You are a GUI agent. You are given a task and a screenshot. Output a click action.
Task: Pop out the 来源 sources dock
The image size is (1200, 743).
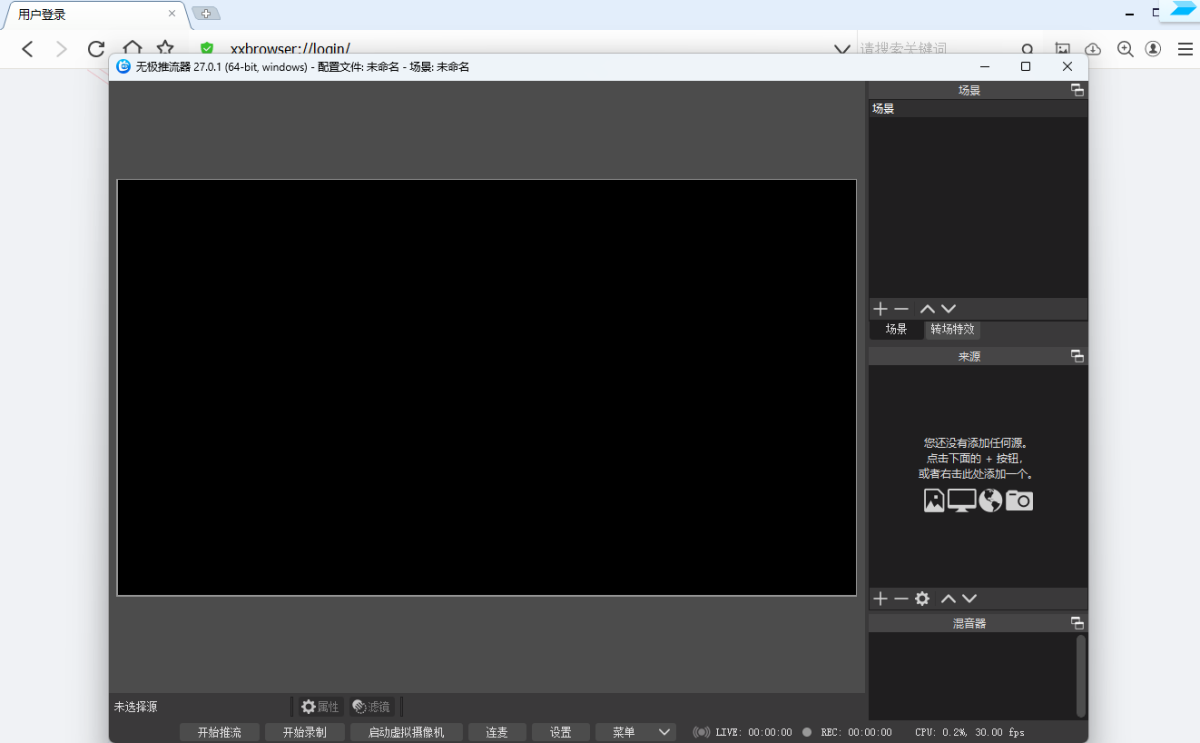point(1077,356)
